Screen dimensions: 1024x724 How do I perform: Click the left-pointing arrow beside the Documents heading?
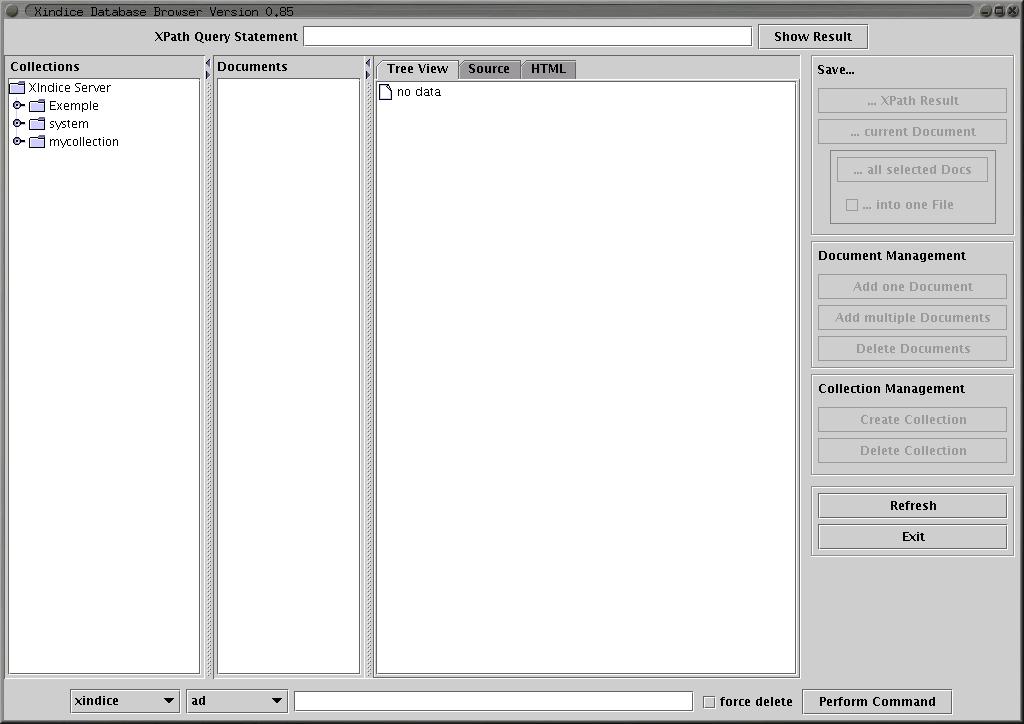pos(208,63)
